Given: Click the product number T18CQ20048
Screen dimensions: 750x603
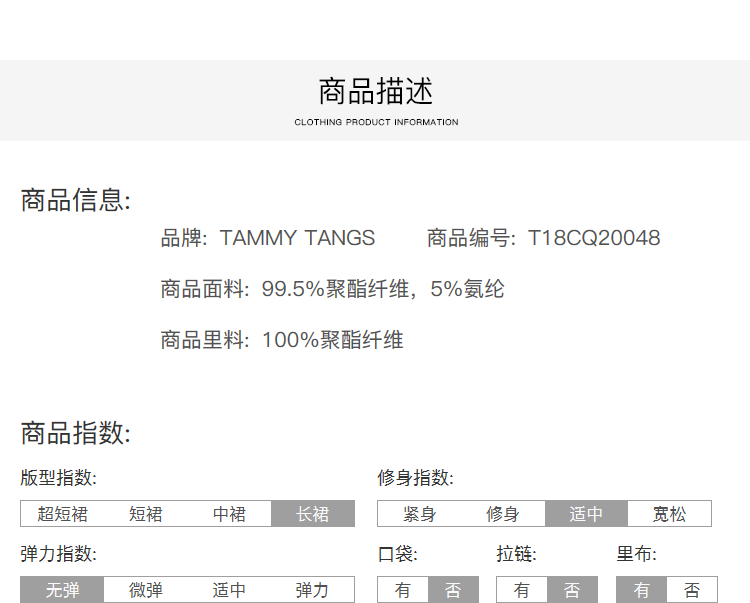Looking at the screenshot, I should click(x=594, y=238).
